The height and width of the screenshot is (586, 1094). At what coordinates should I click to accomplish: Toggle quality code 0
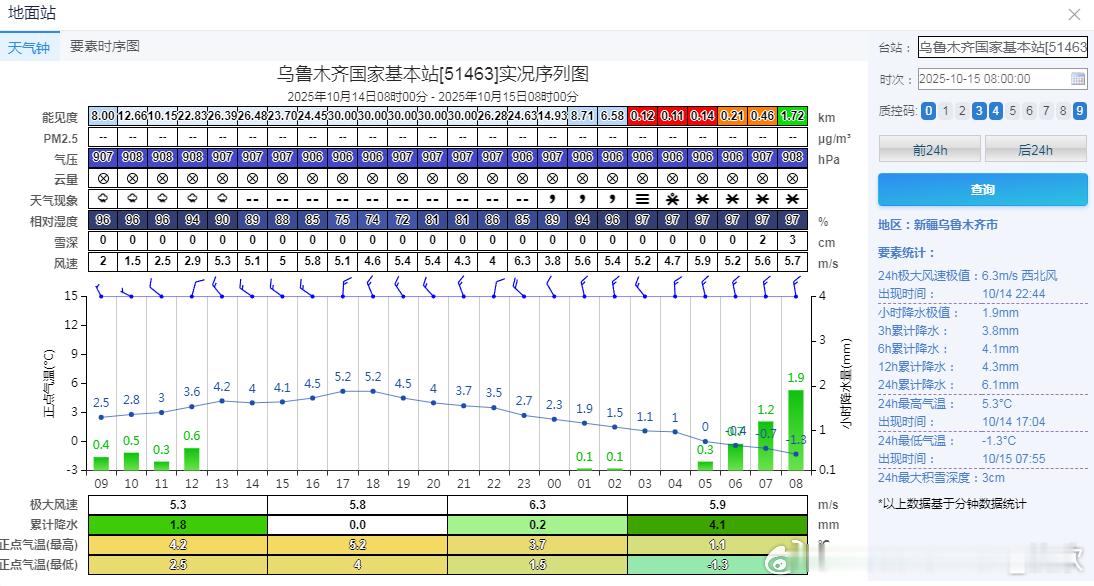(x=928, y=111)
